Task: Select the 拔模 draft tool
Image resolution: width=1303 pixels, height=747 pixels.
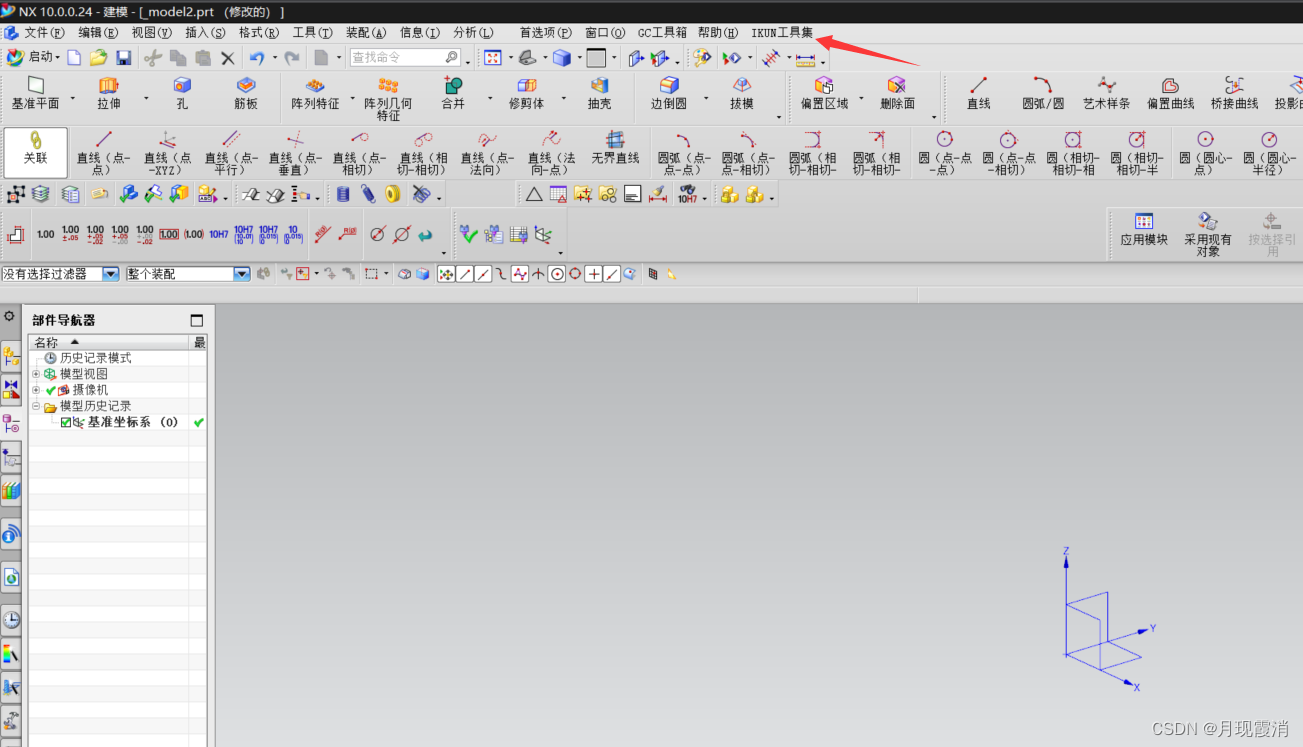Action: [x=742, y=94]
